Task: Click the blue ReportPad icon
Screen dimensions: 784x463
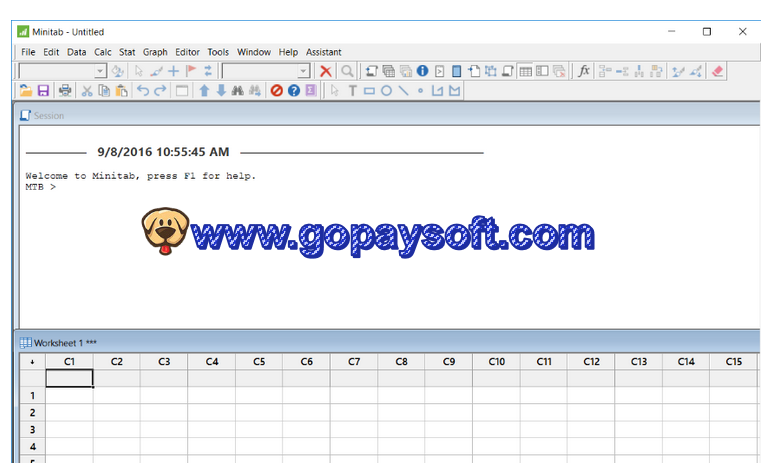Action: pyautogui.click(x=456, y=71)
